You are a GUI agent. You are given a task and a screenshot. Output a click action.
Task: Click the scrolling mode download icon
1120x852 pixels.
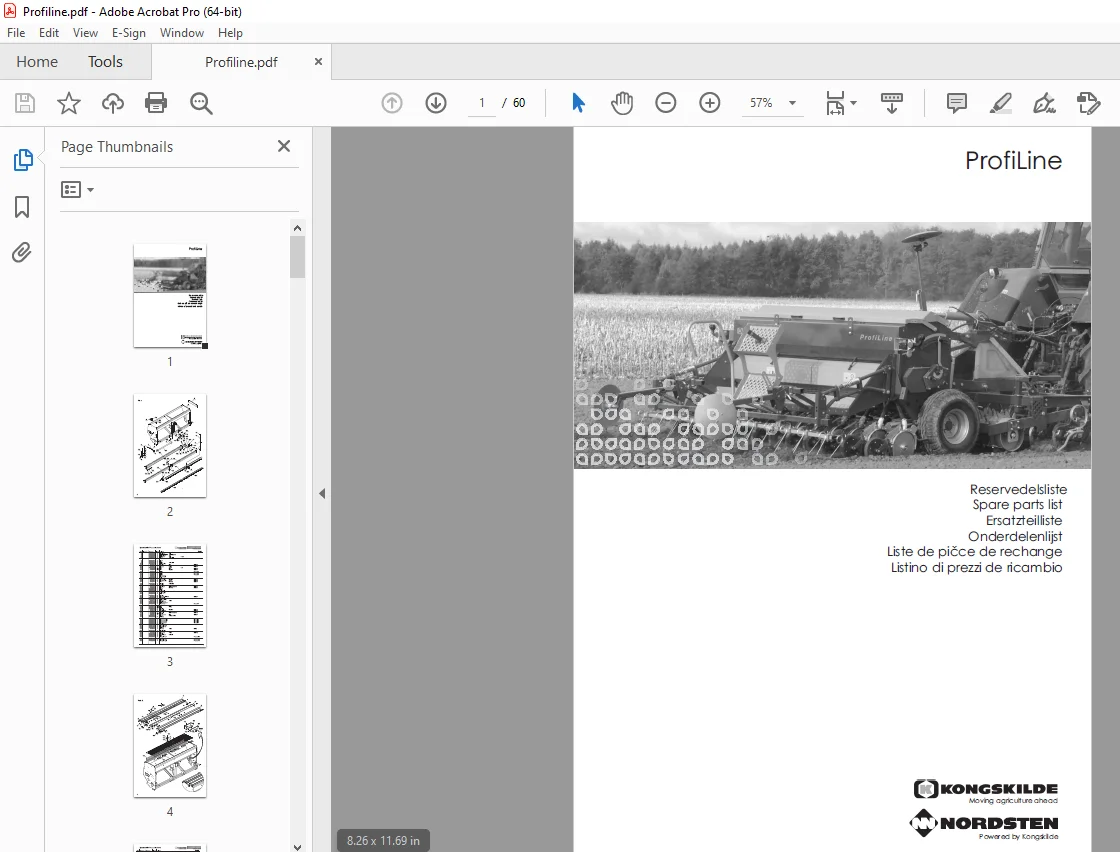[891, 103]
